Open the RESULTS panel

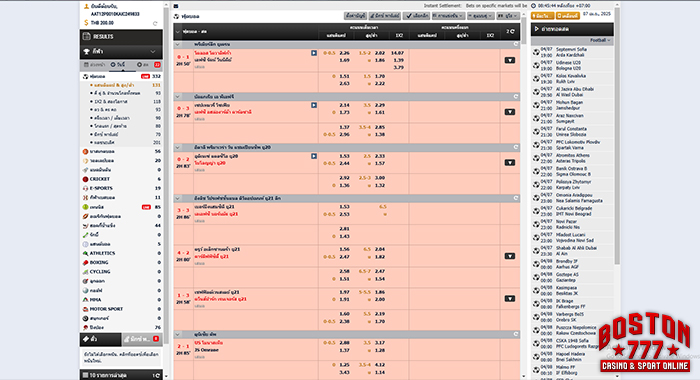coord(121,37)
